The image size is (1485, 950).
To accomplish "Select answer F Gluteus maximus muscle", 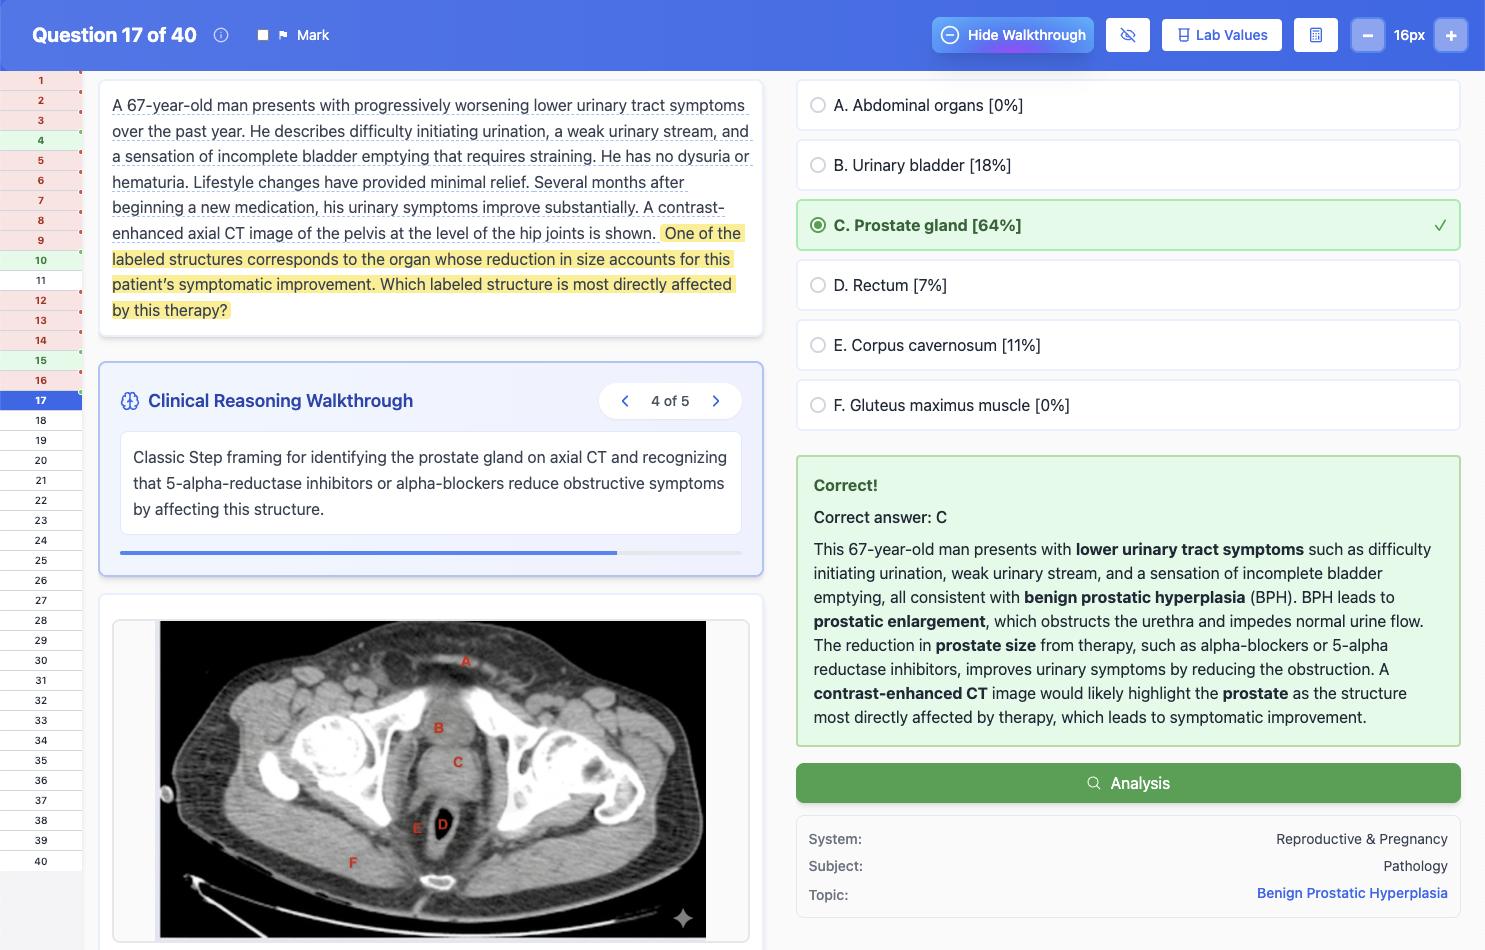I will pos(1128,405).
